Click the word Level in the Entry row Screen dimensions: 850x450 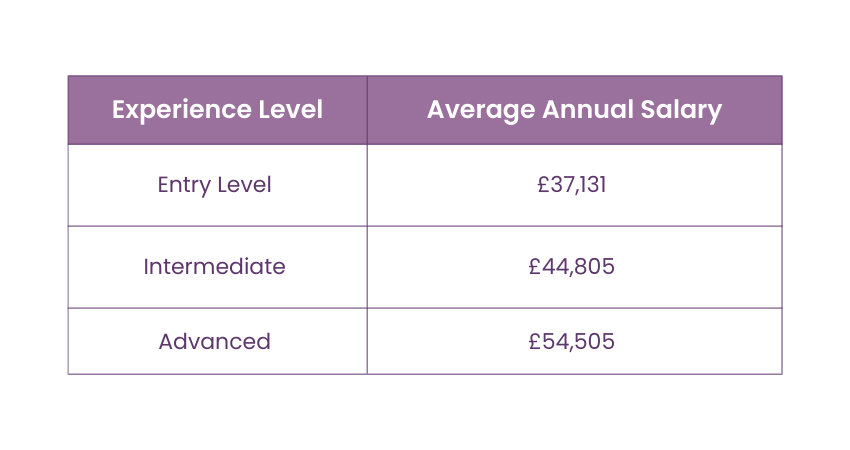point(246,185)
